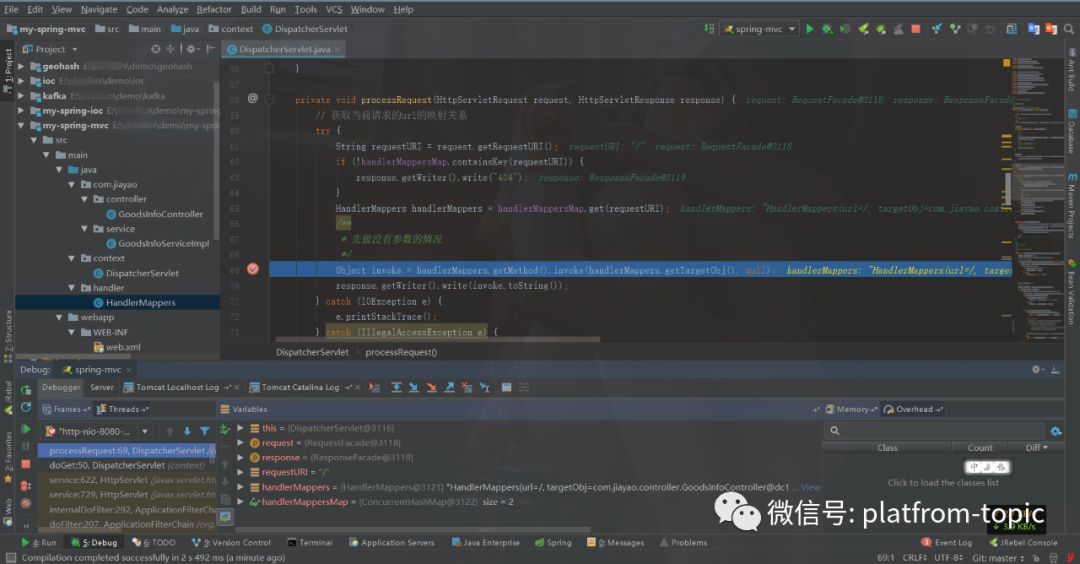Screen dimensions: 1080x564
Task: Click the Run to Cursor icon
Action: tap(485, 388)
